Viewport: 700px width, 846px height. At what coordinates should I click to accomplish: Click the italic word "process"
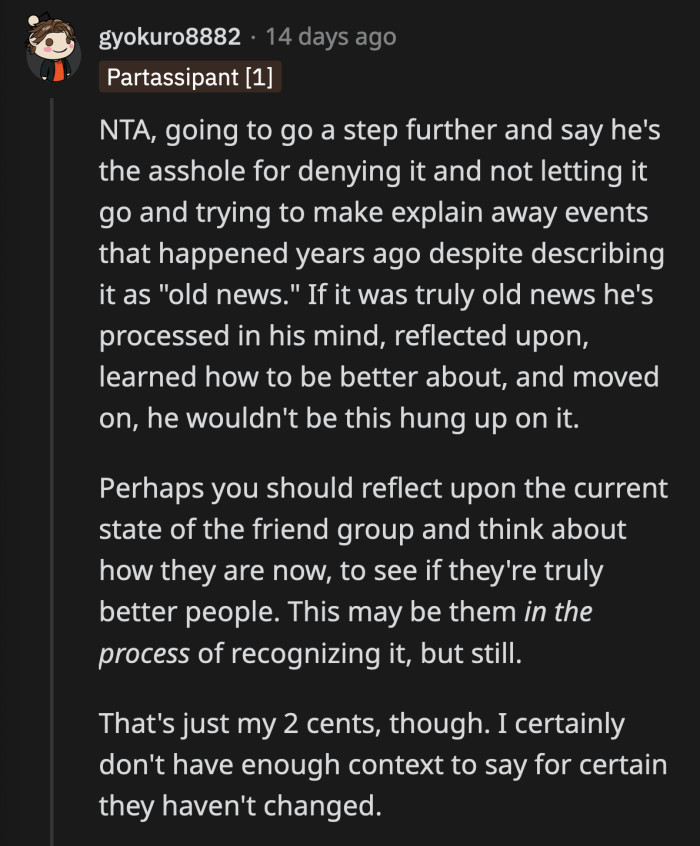(144, 652)
